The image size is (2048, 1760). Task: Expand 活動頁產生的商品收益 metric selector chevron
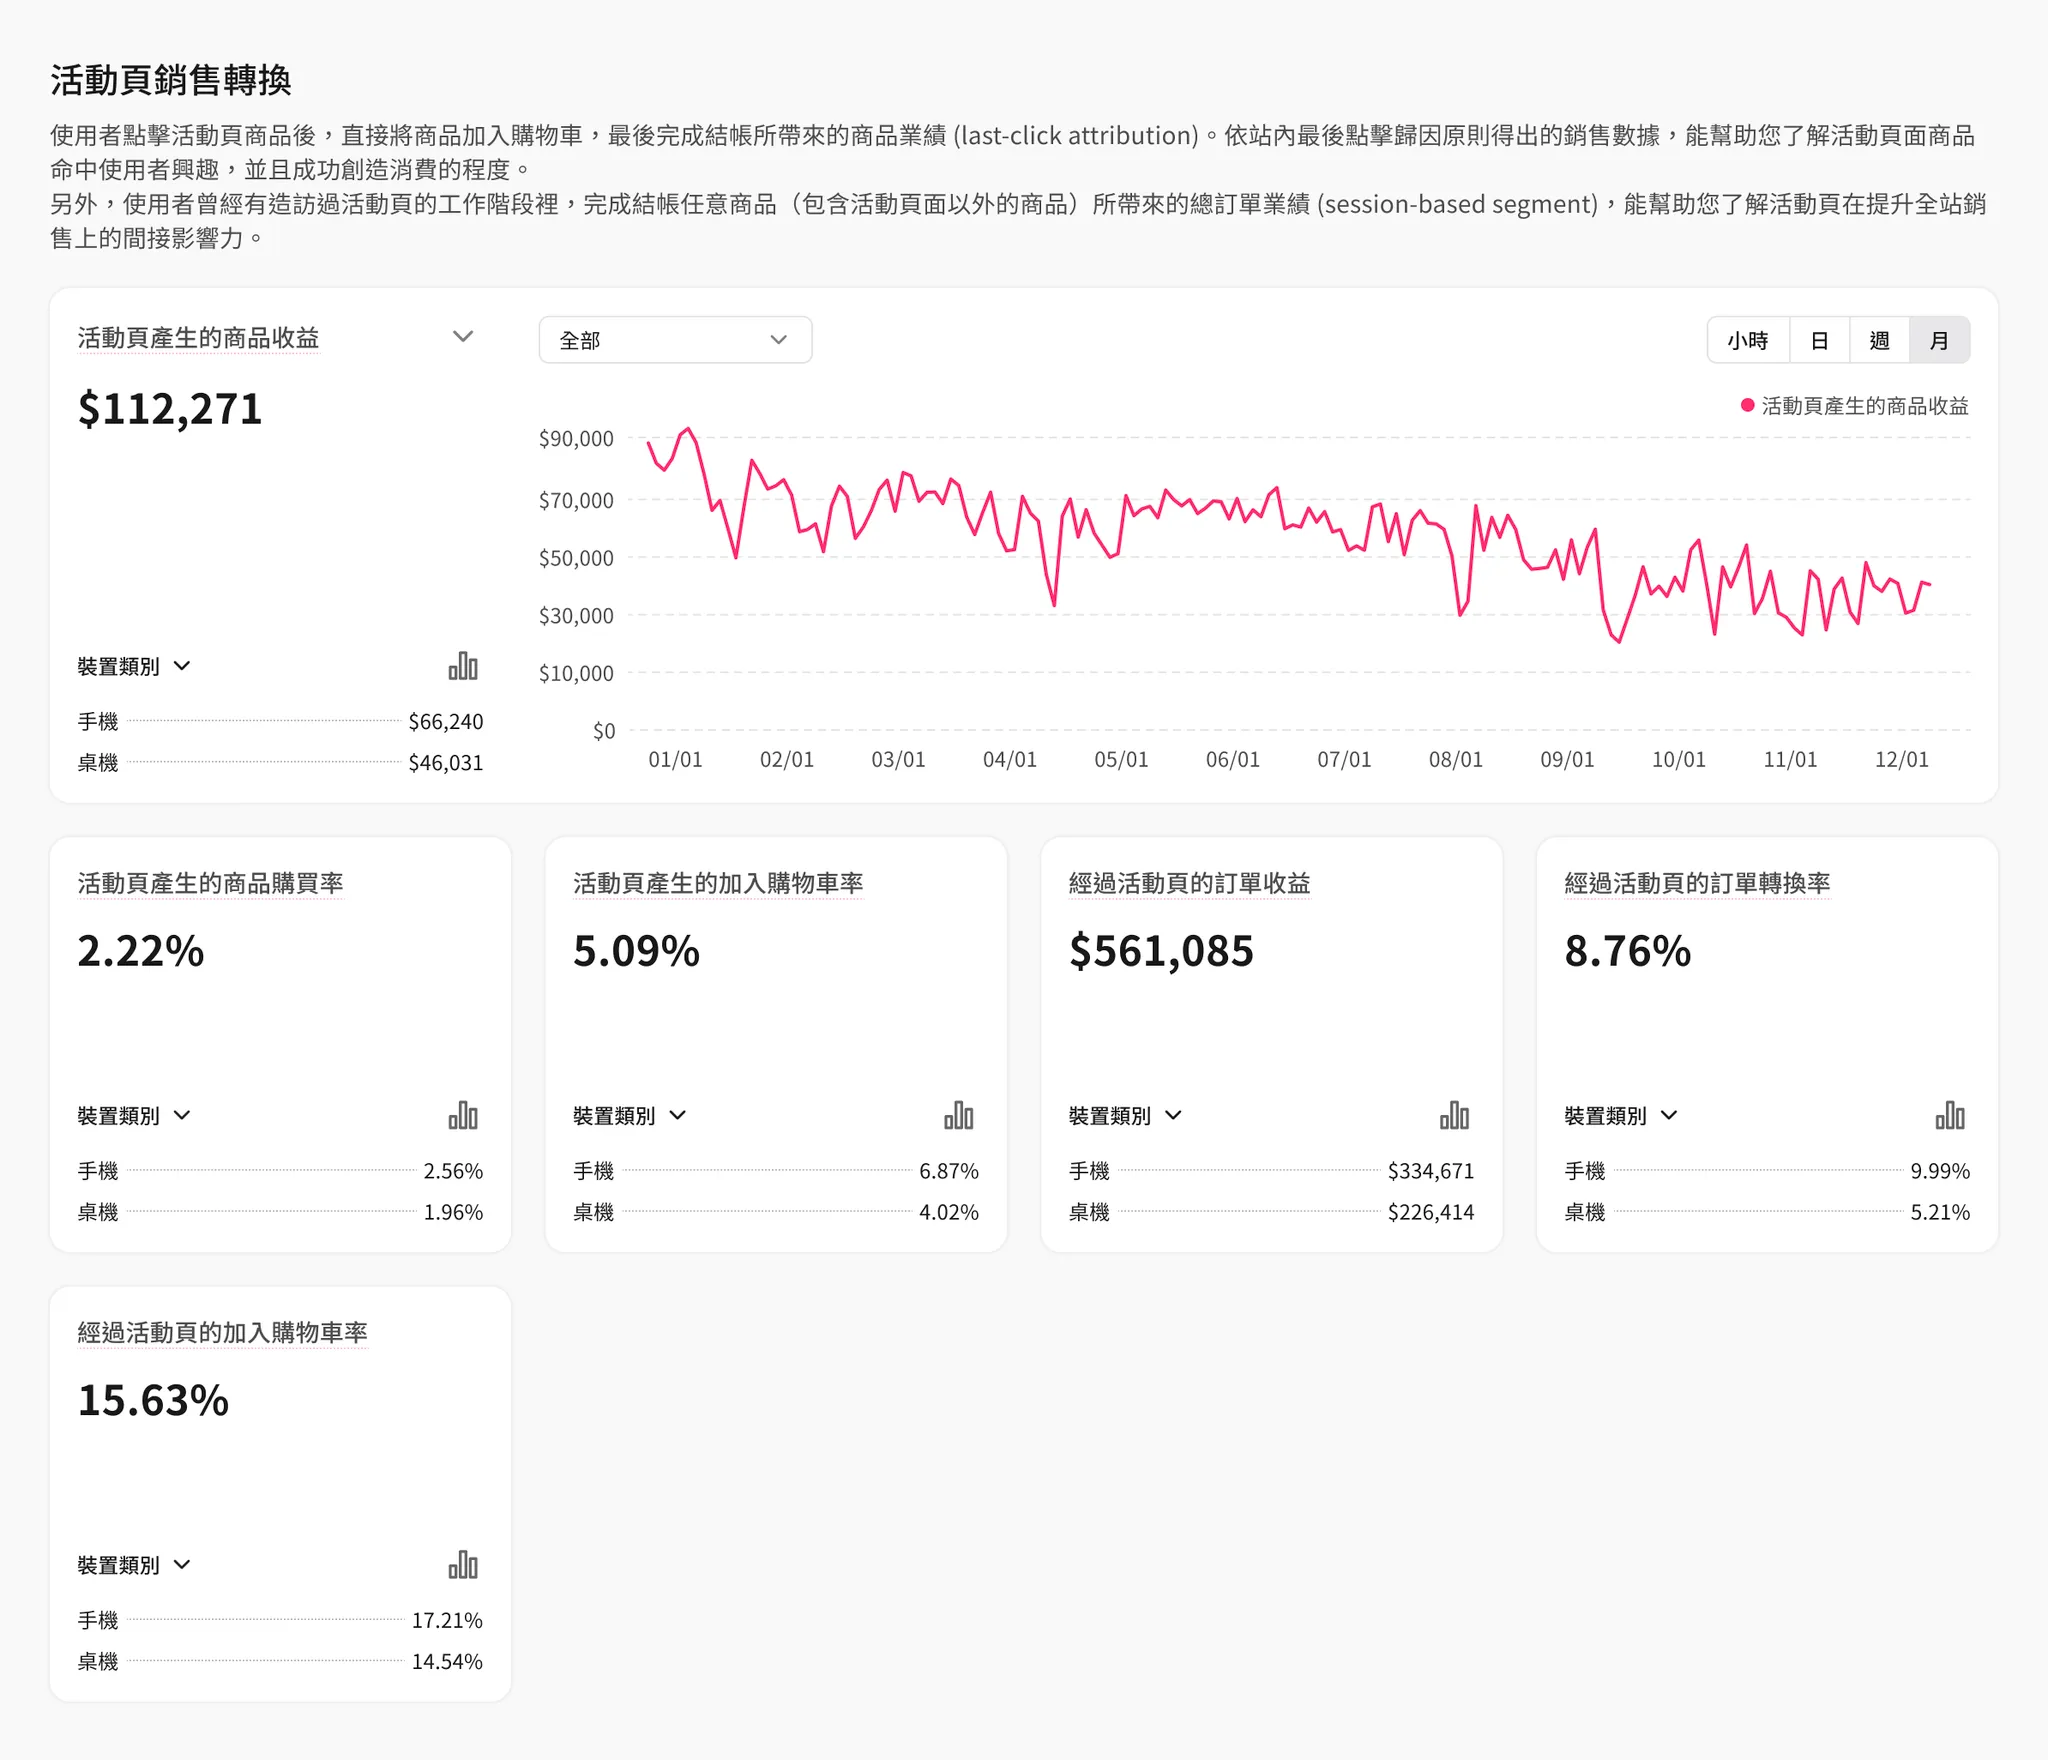(462, 337)
